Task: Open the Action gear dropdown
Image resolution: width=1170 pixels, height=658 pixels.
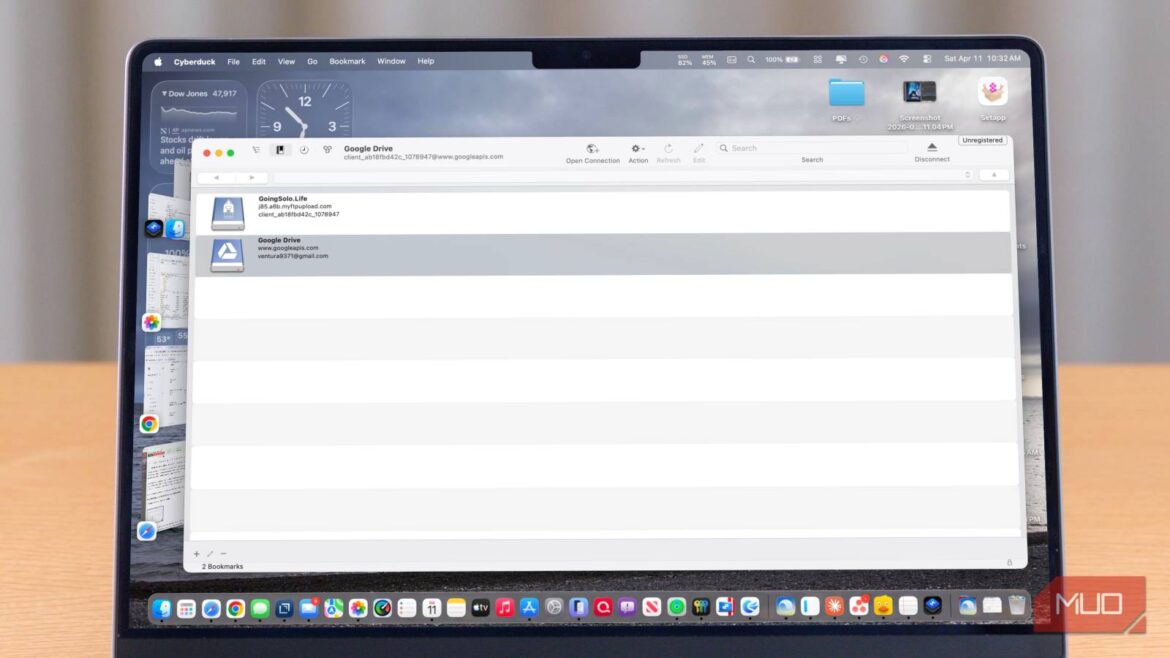Action: coord(638,150)
